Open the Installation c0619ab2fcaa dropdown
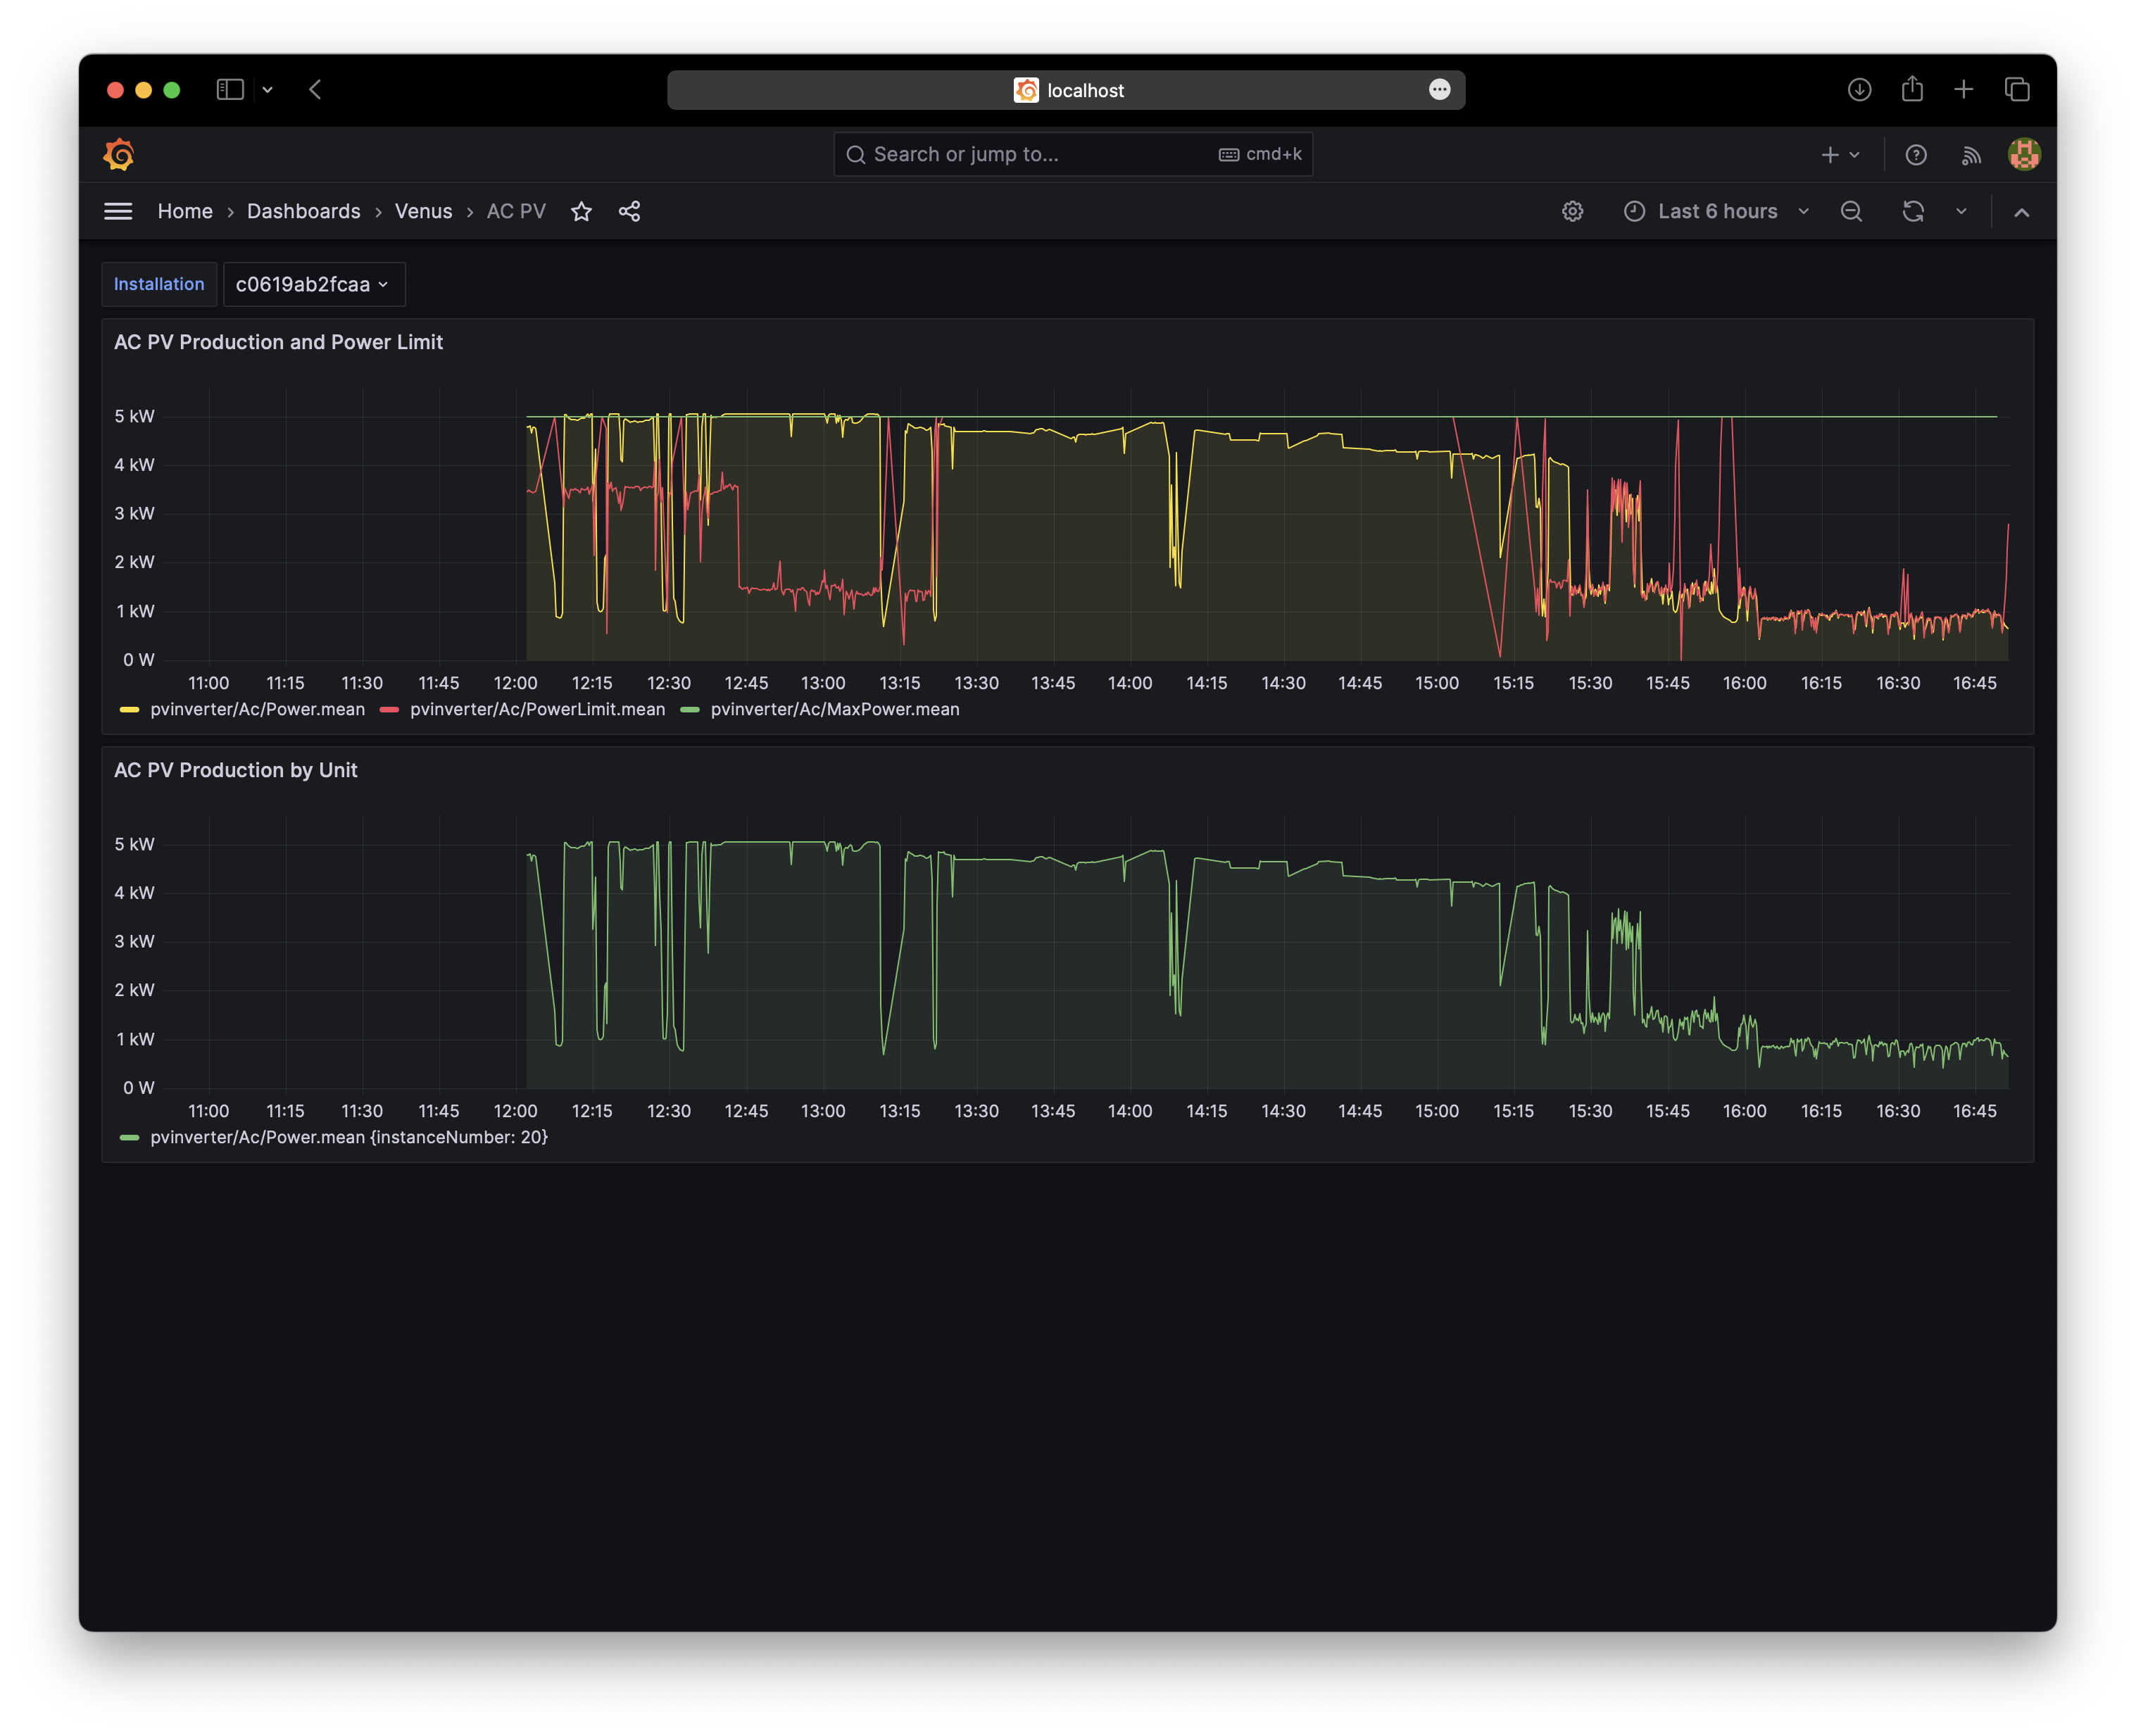Screen dimensions: 2136x1736 click(x=313, y=284)
